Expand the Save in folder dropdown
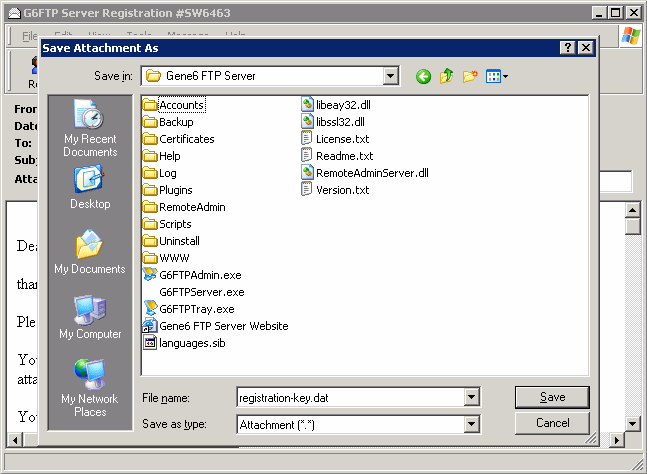This screenshot has height=474, width=647. [390, 76]
